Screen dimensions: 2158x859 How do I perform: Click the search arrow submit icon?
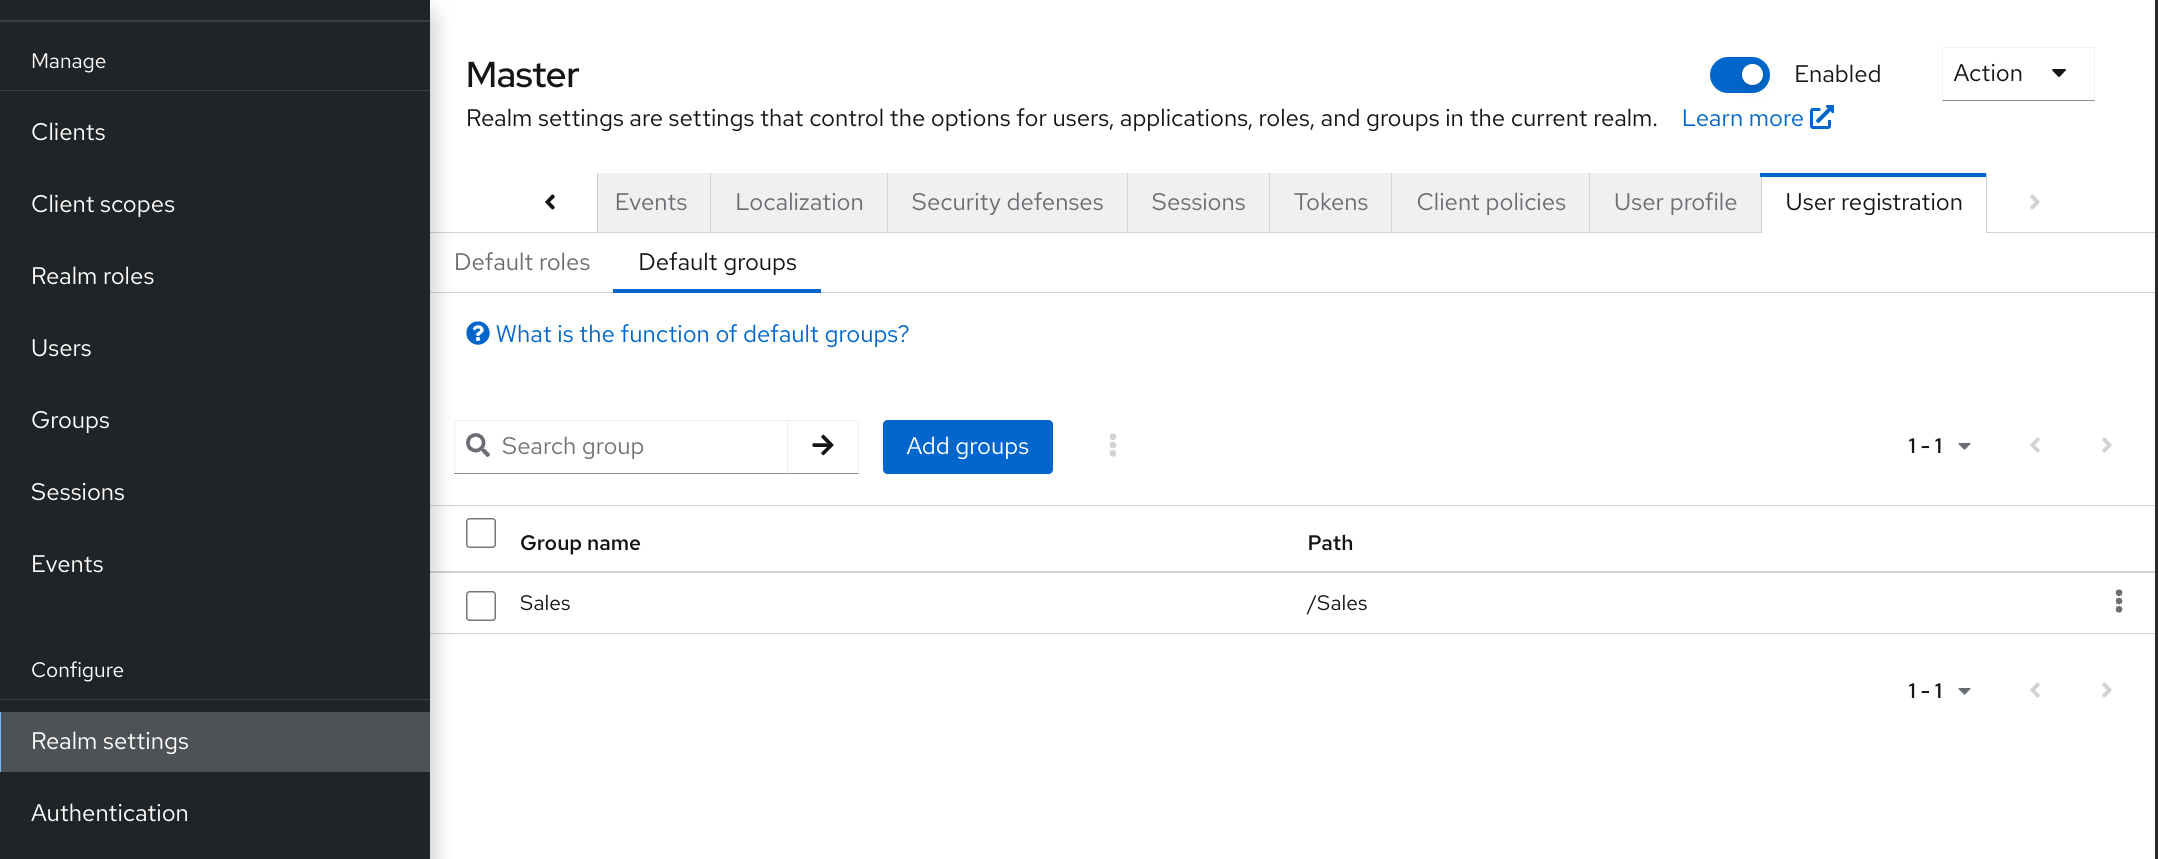click(x=822, y=446)
